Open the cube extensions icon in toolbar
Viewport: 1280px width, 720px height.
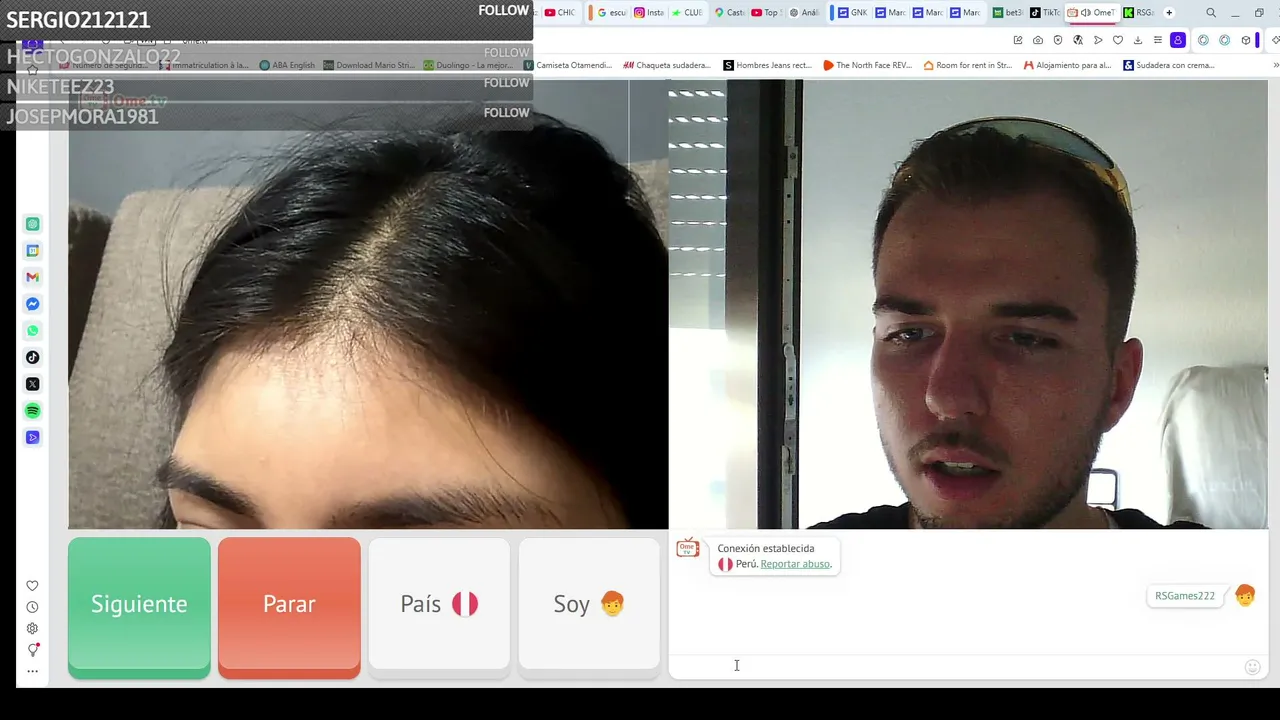pos(1246,40)
